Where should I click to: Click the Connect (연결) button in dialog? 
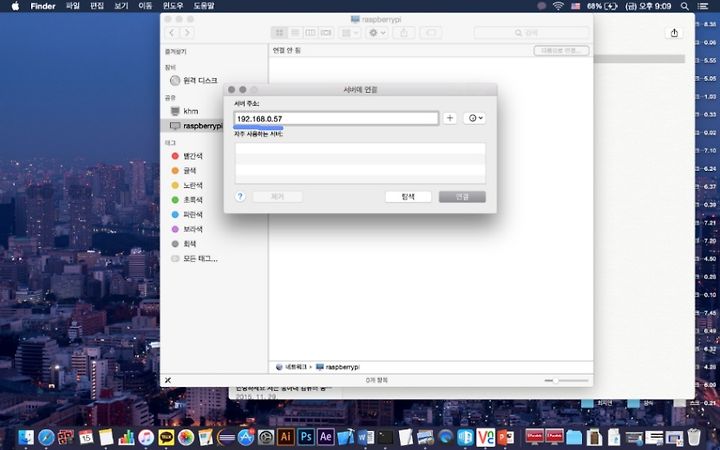[462, 197]
